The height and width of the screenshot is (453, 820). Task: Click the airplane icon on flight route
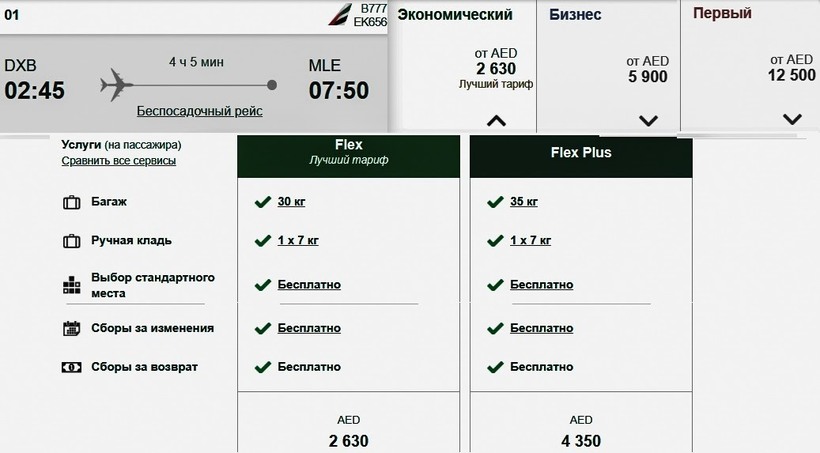[x=117, y=85]
